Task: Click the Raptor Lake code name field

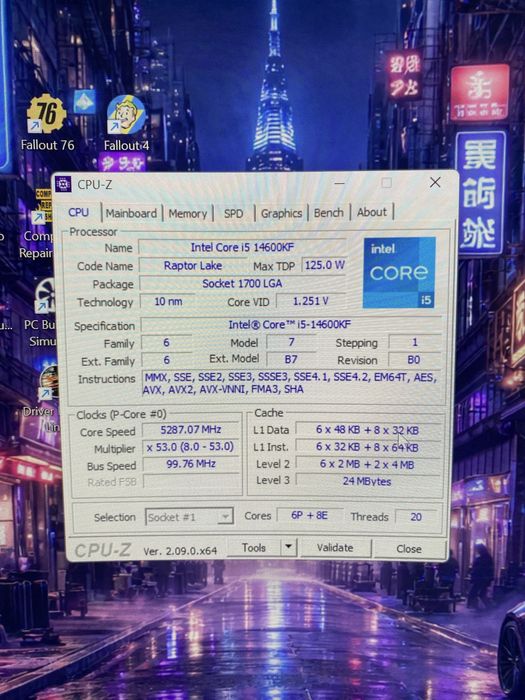Action: [193, 266]
